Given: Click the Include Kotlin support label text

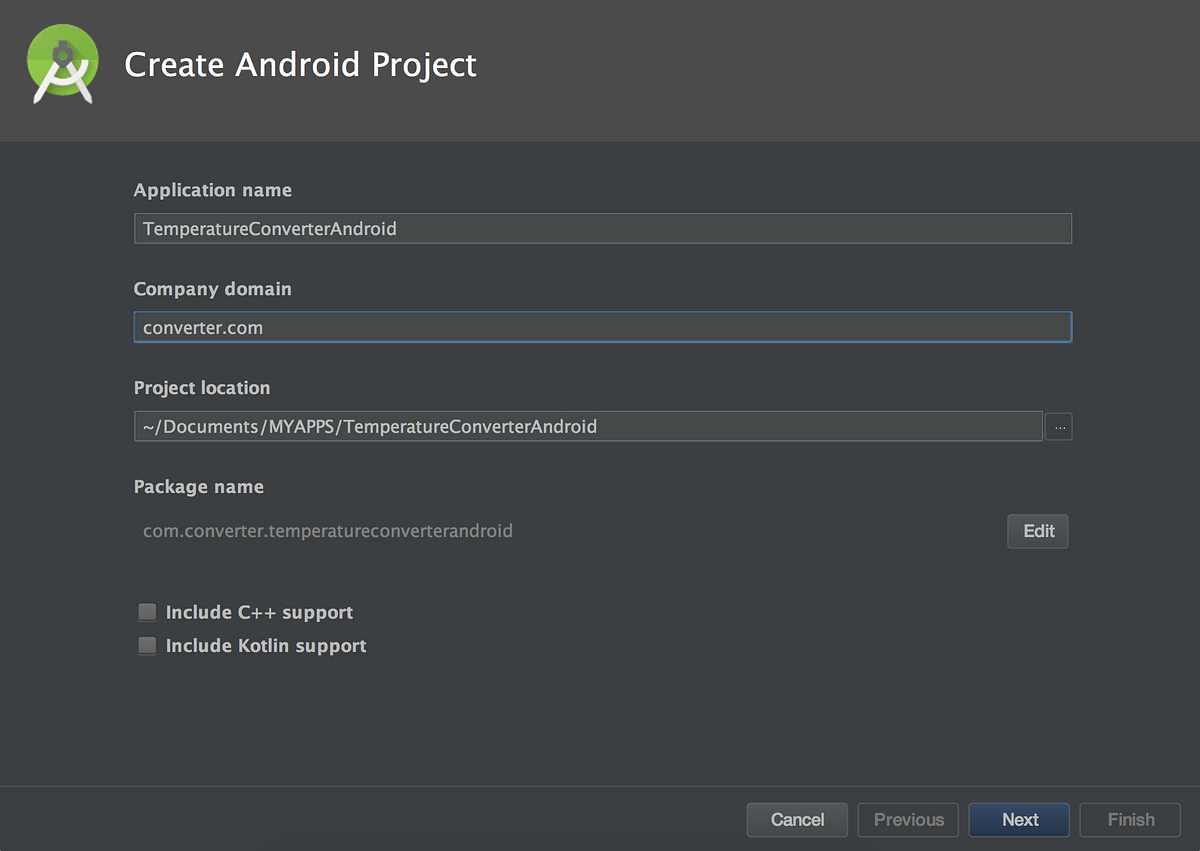Looking at the screenshot, I should coord(265,645).
